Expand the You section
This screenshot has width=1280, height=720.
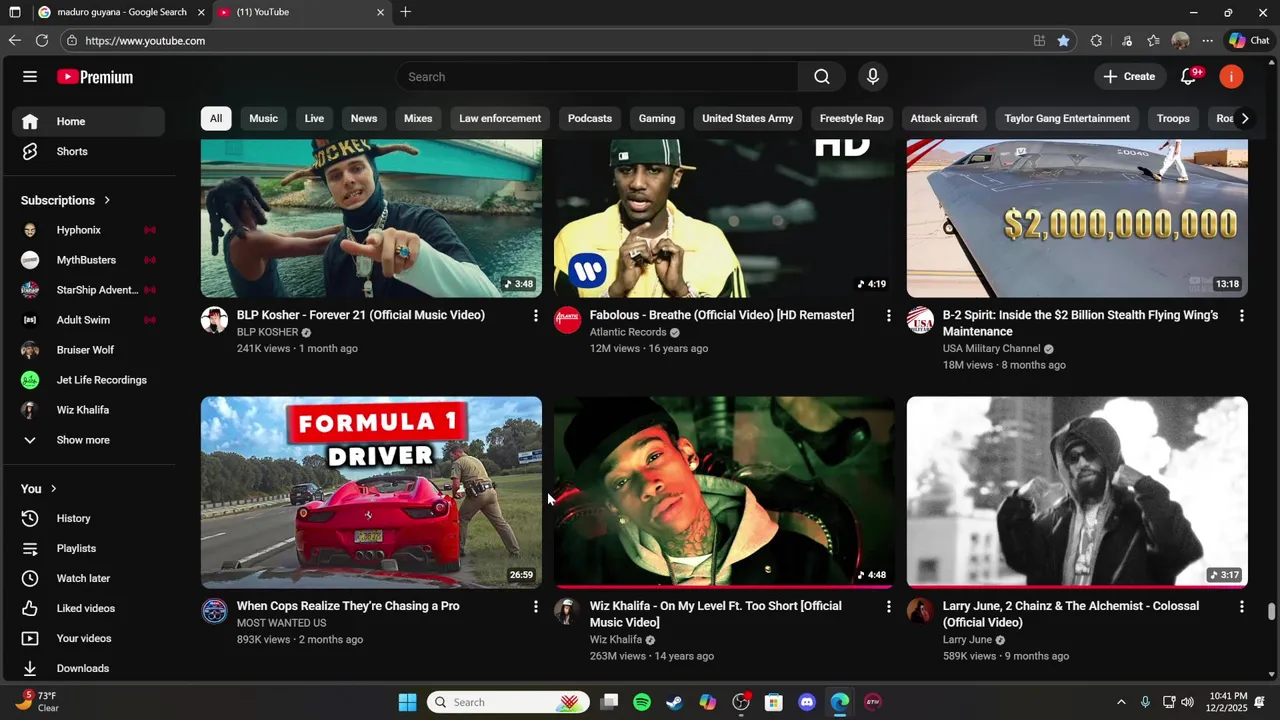click(40, 489)
